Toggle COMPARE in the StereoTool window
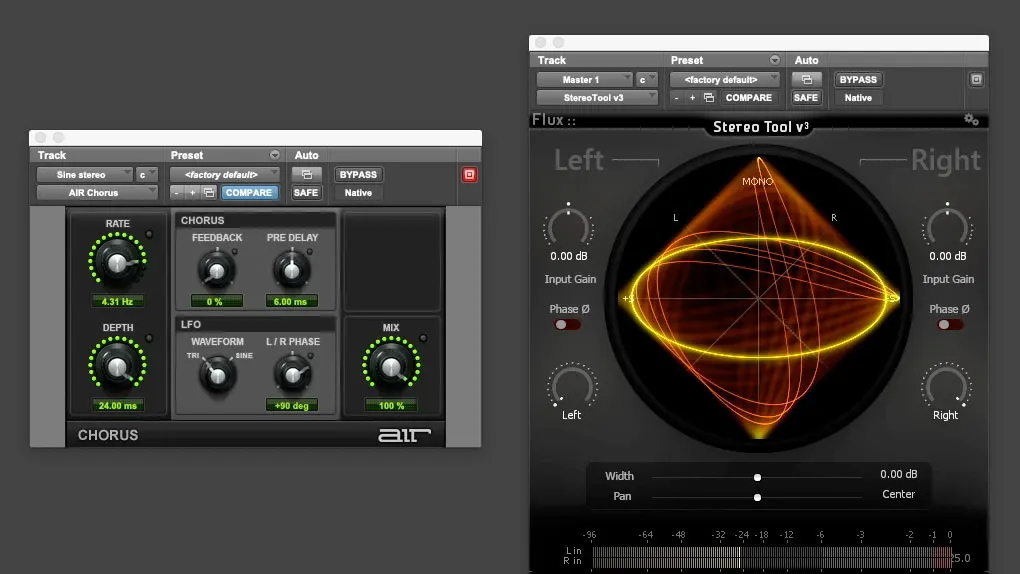Image resolution: width=1020 pixels, height=574 pixels. coord(749,98)
